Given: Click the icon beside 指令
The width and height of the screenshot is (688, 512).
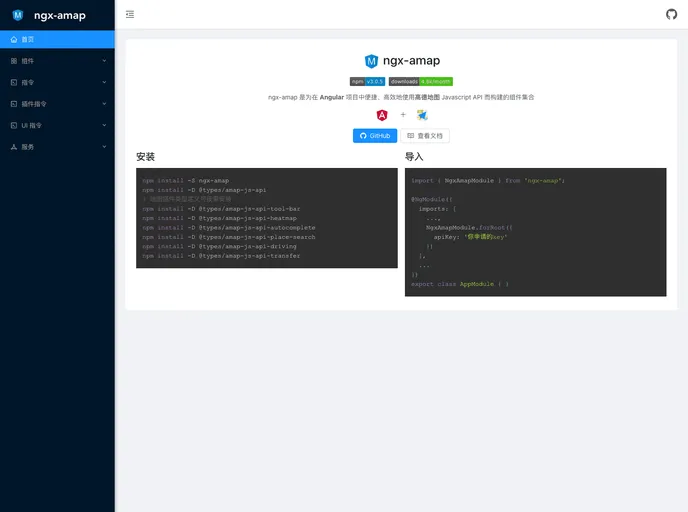Looking at the screenshot, I should coord(14,82).
